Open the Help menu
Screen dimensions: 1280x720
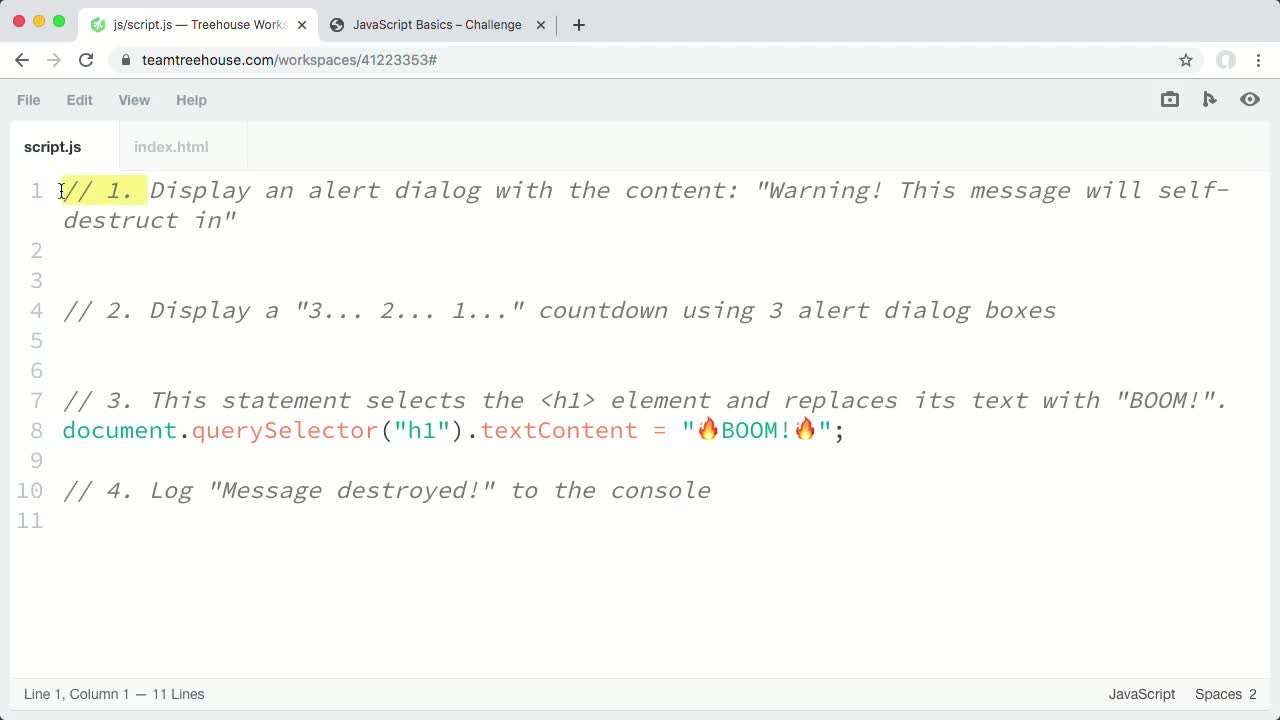coord(191,100)
